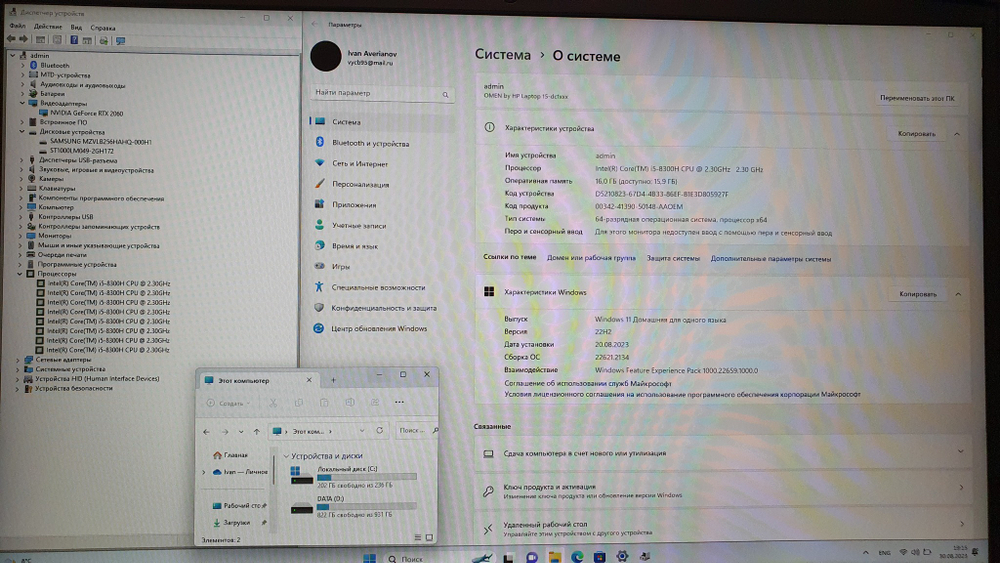The width and height of the screenshot is (1000, 563).
Task: Open Центр обновления Windows in Settings
Action: pos(383,328)
